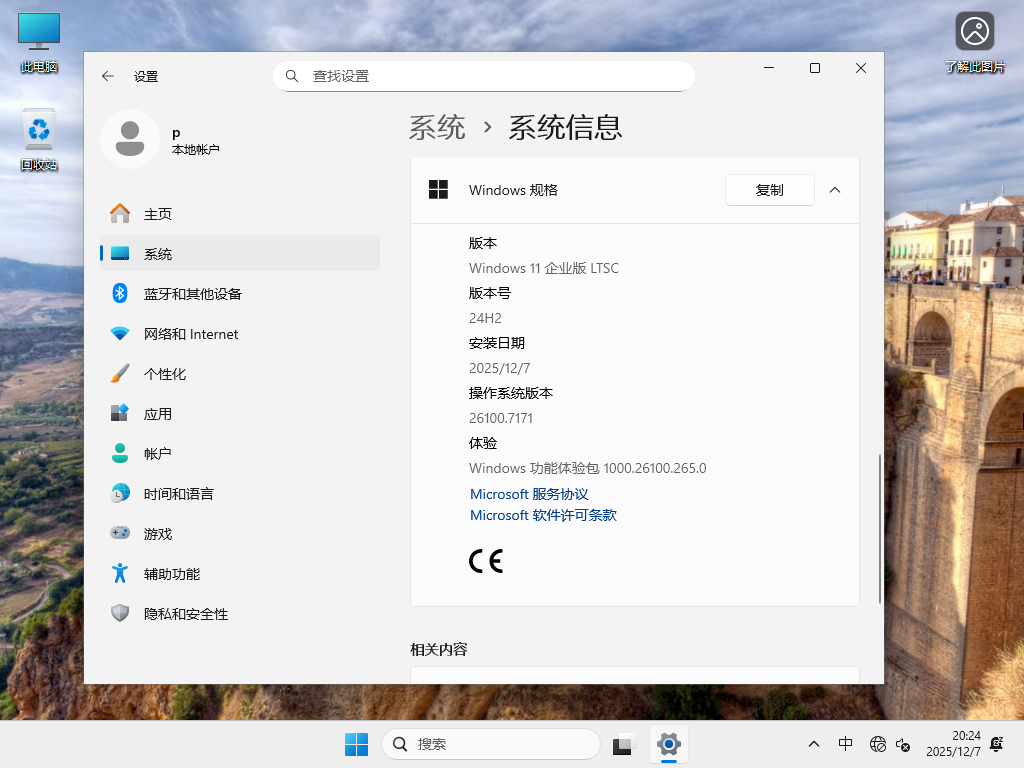This screenshot has height=768, width=1024.
Task: Open the Microsoft 服务协议 link
Action: pos(528,494)
